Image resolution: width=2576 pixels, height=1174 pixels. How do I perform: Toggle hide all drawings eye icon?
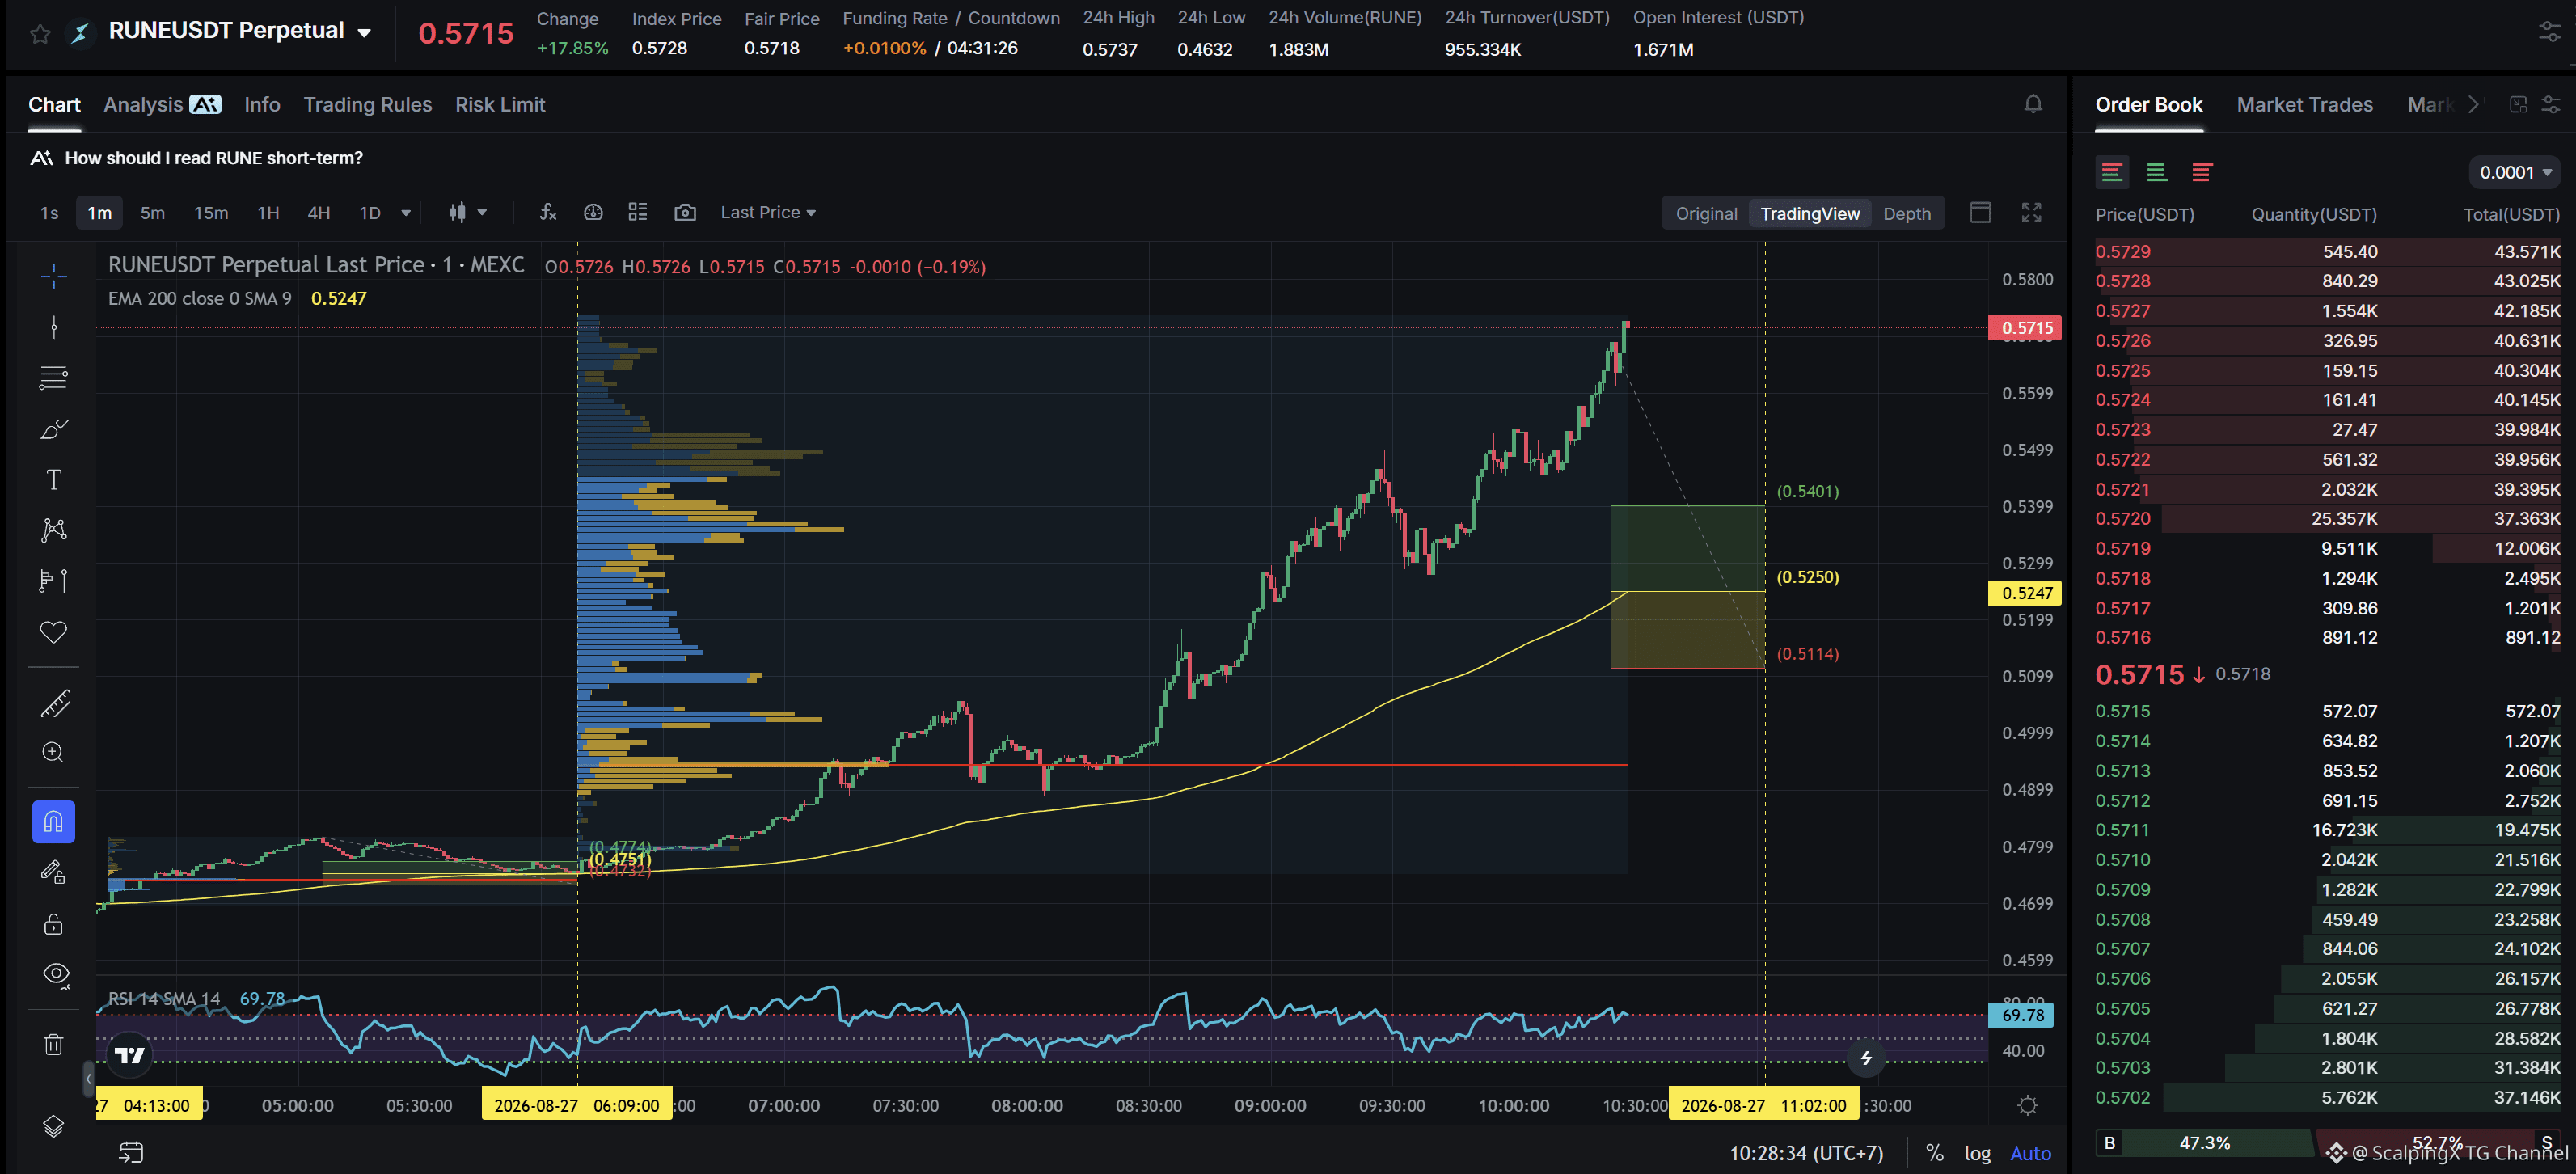click(56, 975)
